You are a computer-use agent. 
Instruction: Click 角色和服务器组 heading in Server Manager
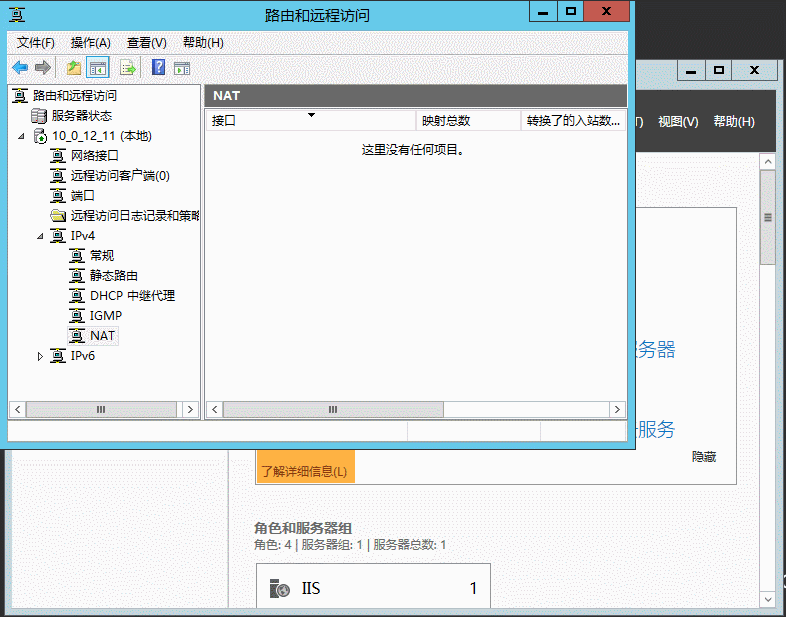(x=303, y=528)
